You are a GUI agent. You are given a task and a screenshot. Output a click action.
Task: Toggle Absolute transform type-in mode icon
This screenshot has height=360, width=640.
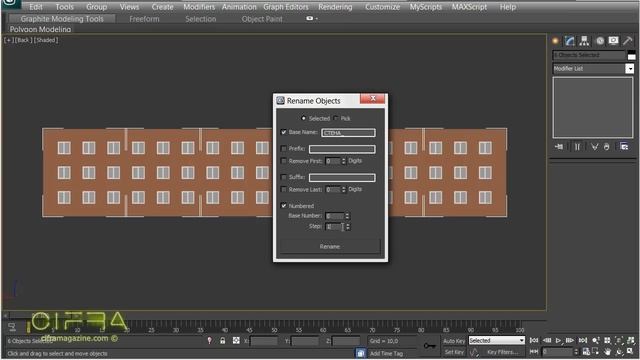236,340
